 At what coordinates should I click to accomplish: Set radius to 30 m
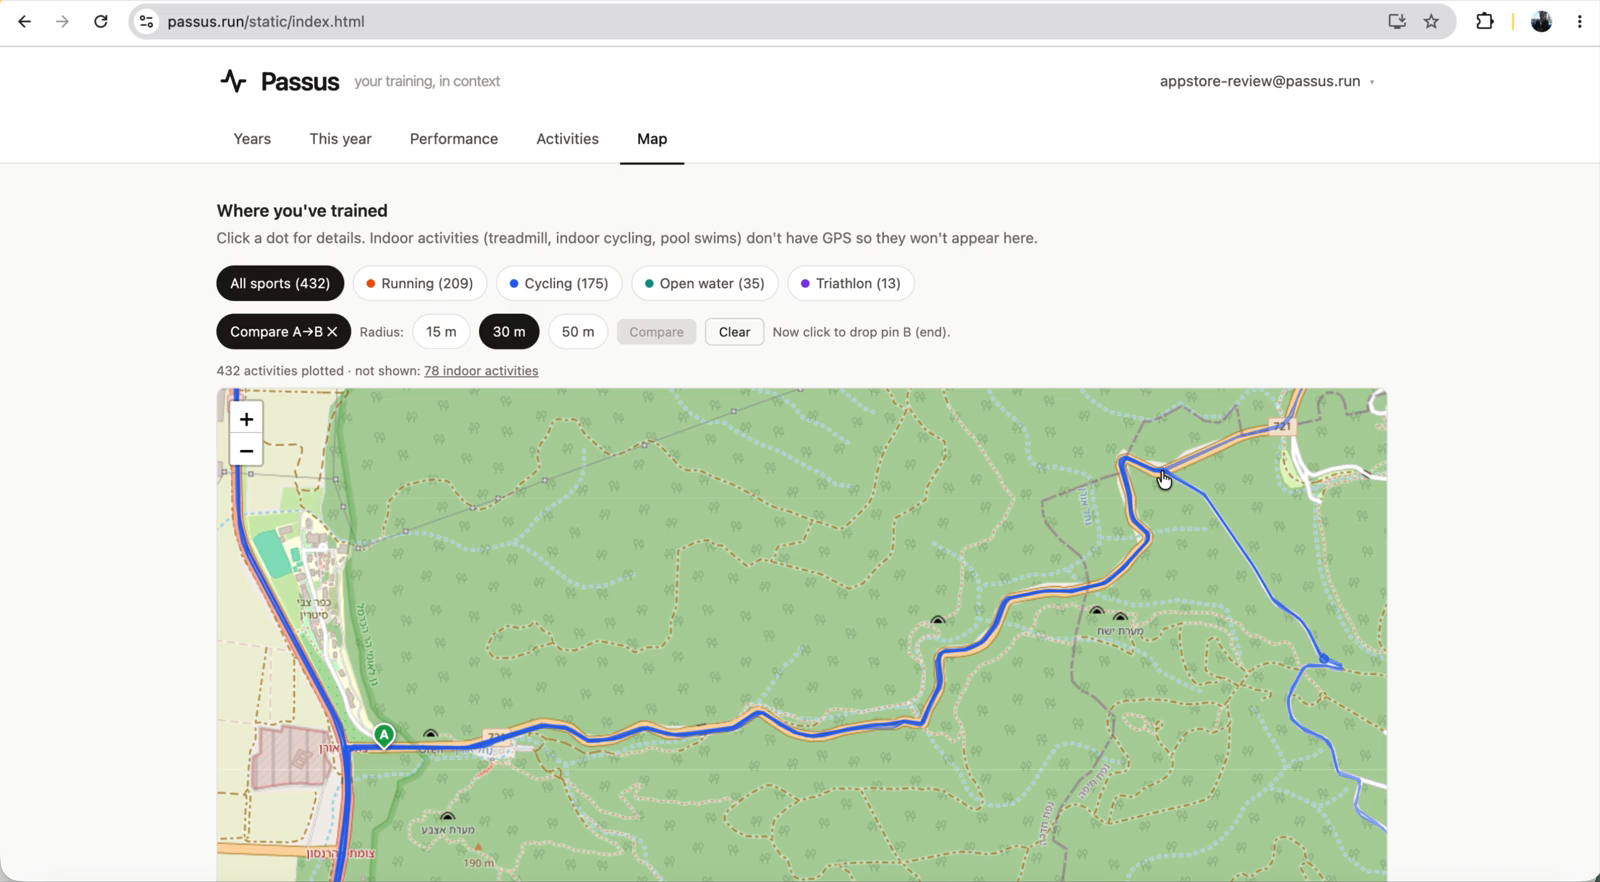pyautogui.click(x=509, y=332)
